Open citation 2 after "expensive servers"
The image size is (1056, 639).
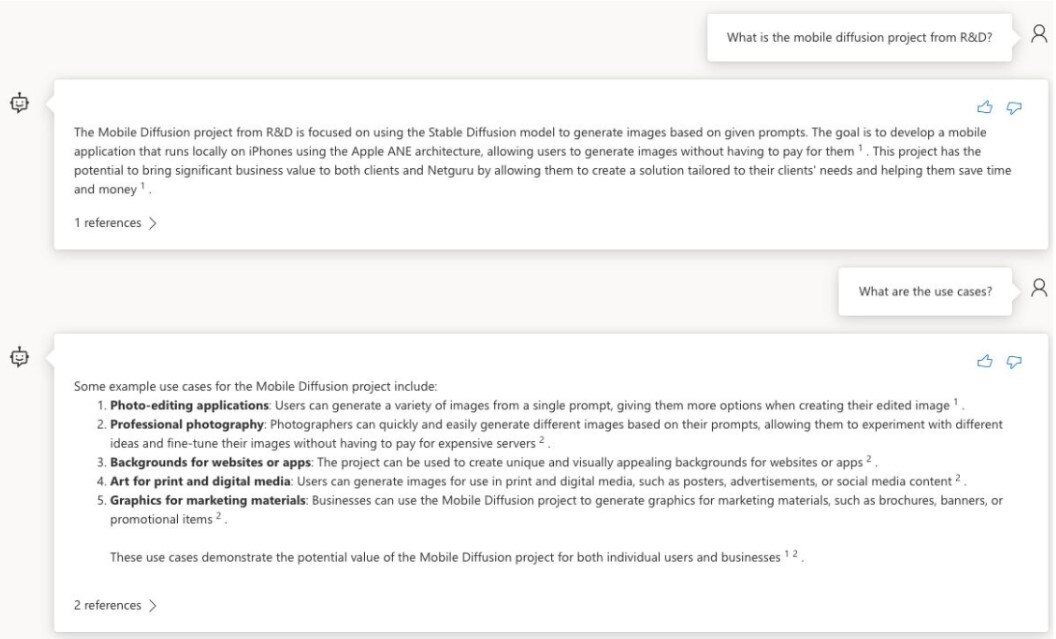(x=541, y=439)
